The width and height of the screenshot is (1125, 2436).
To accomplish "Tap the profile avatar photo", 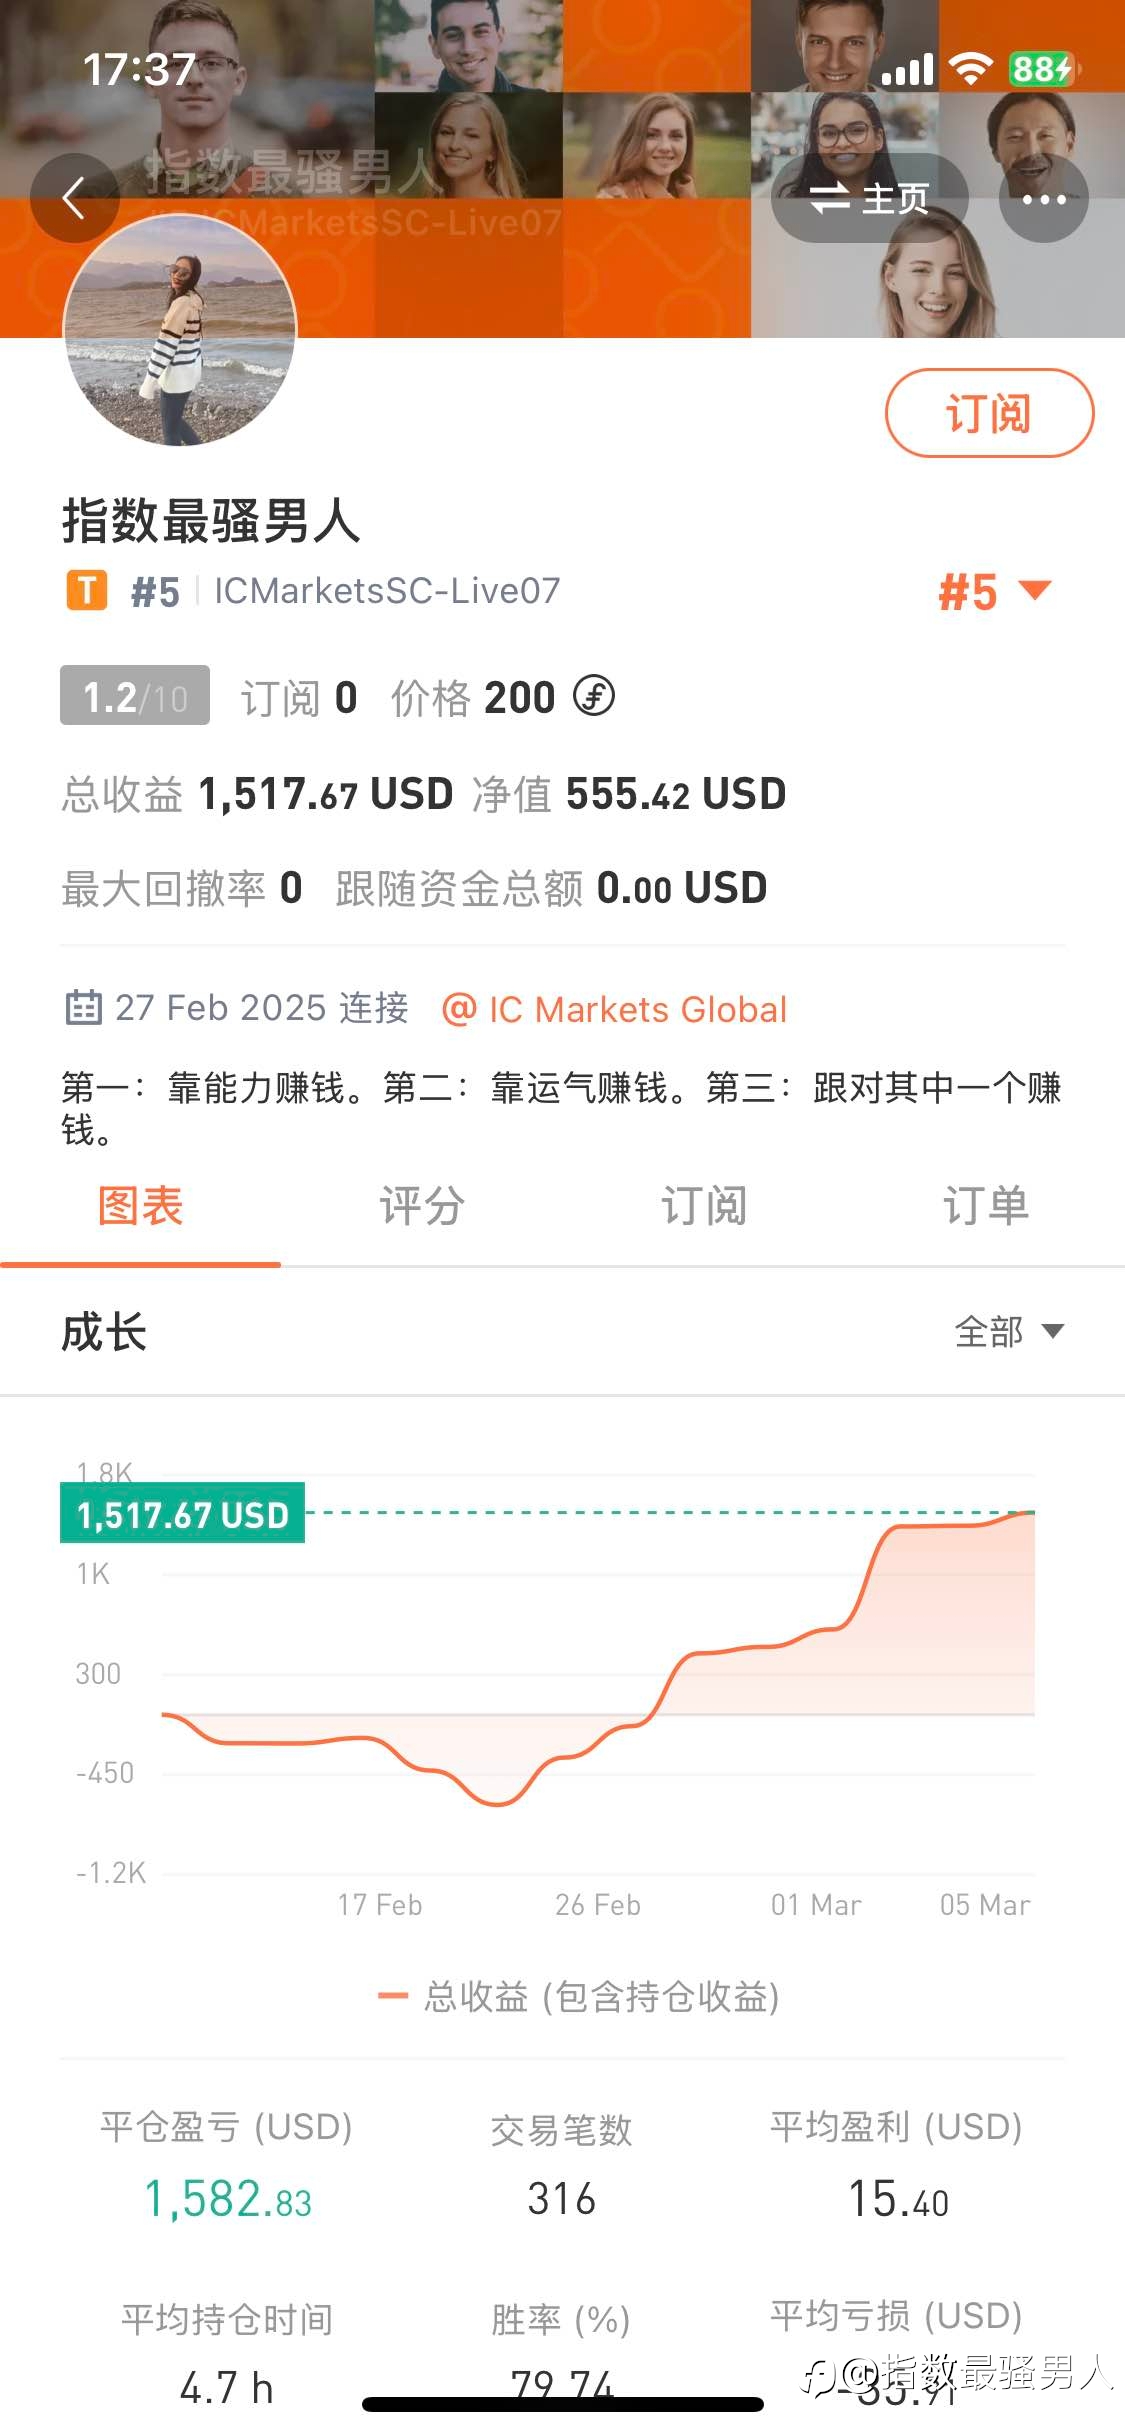I will click(x=180, y=330).
